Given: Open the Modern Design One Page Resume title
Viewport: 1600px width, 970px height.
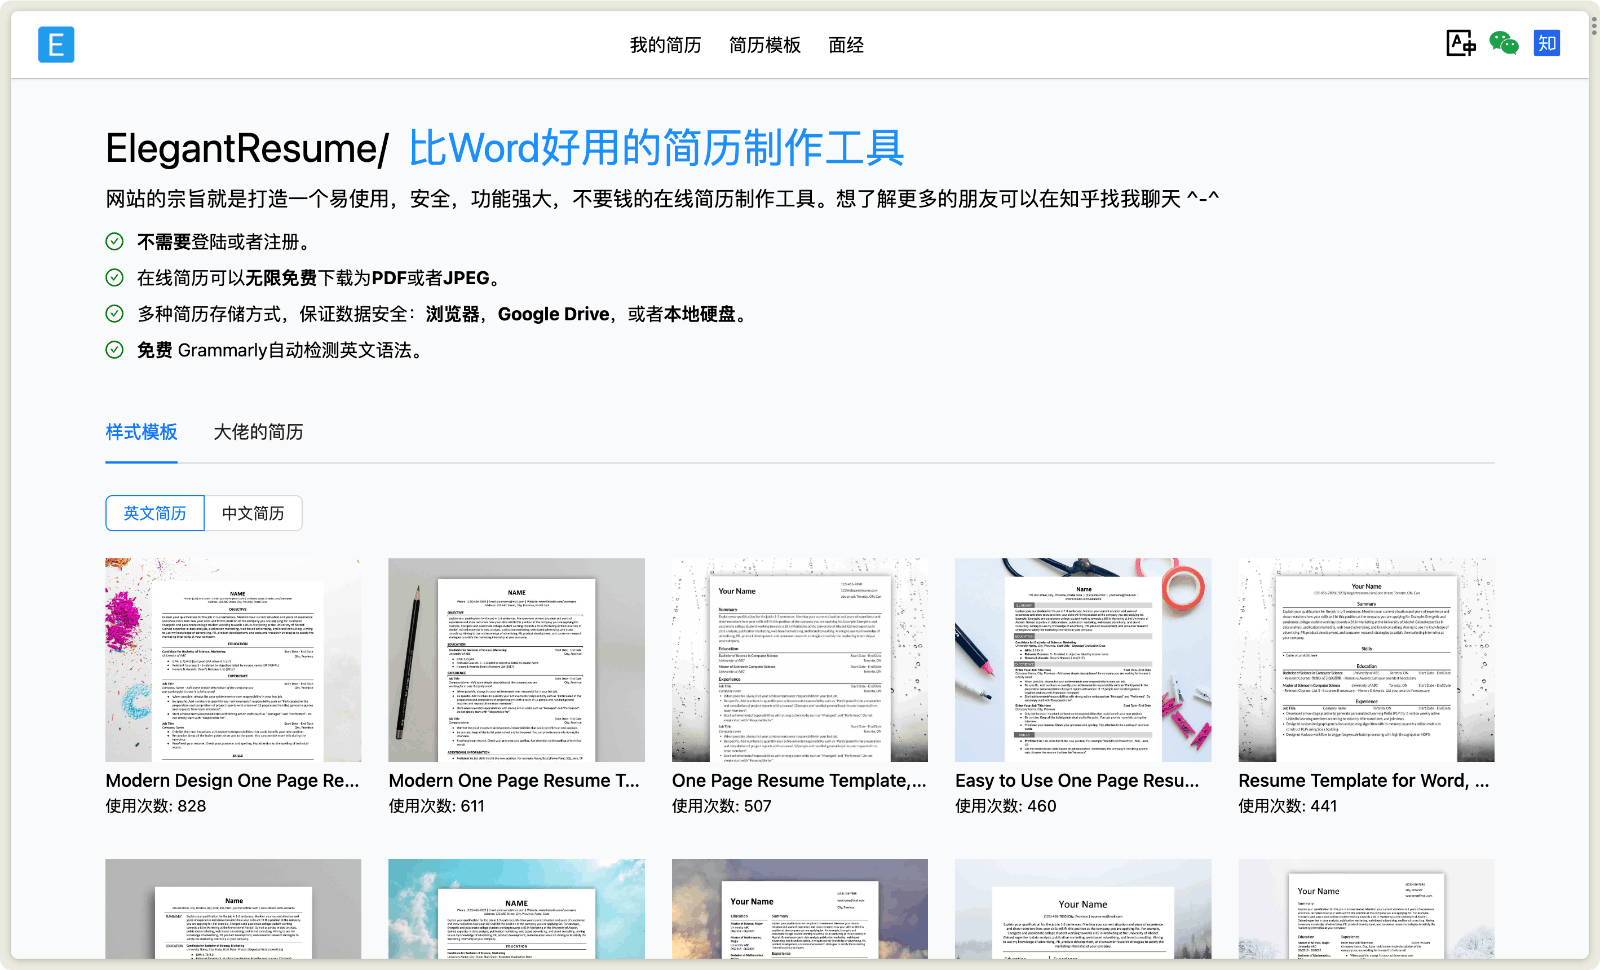Looking at the screenshot, I should point(232,781).
